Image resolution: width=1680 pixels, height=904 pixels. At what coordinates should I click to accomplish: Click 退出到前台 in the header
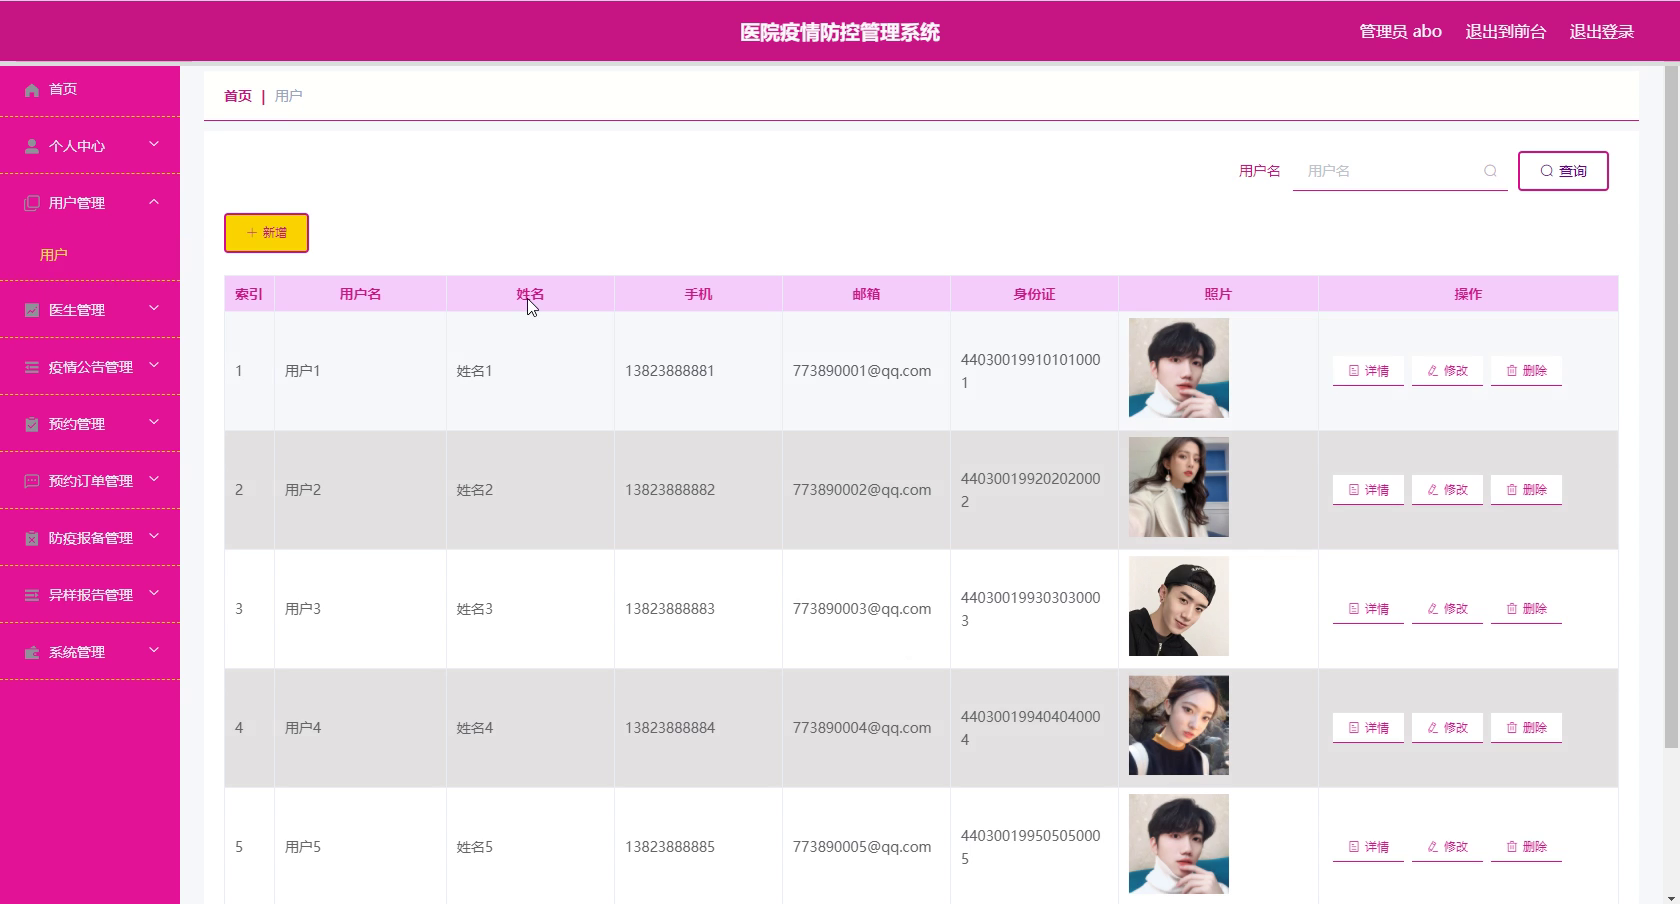(x=1505, y=32)
